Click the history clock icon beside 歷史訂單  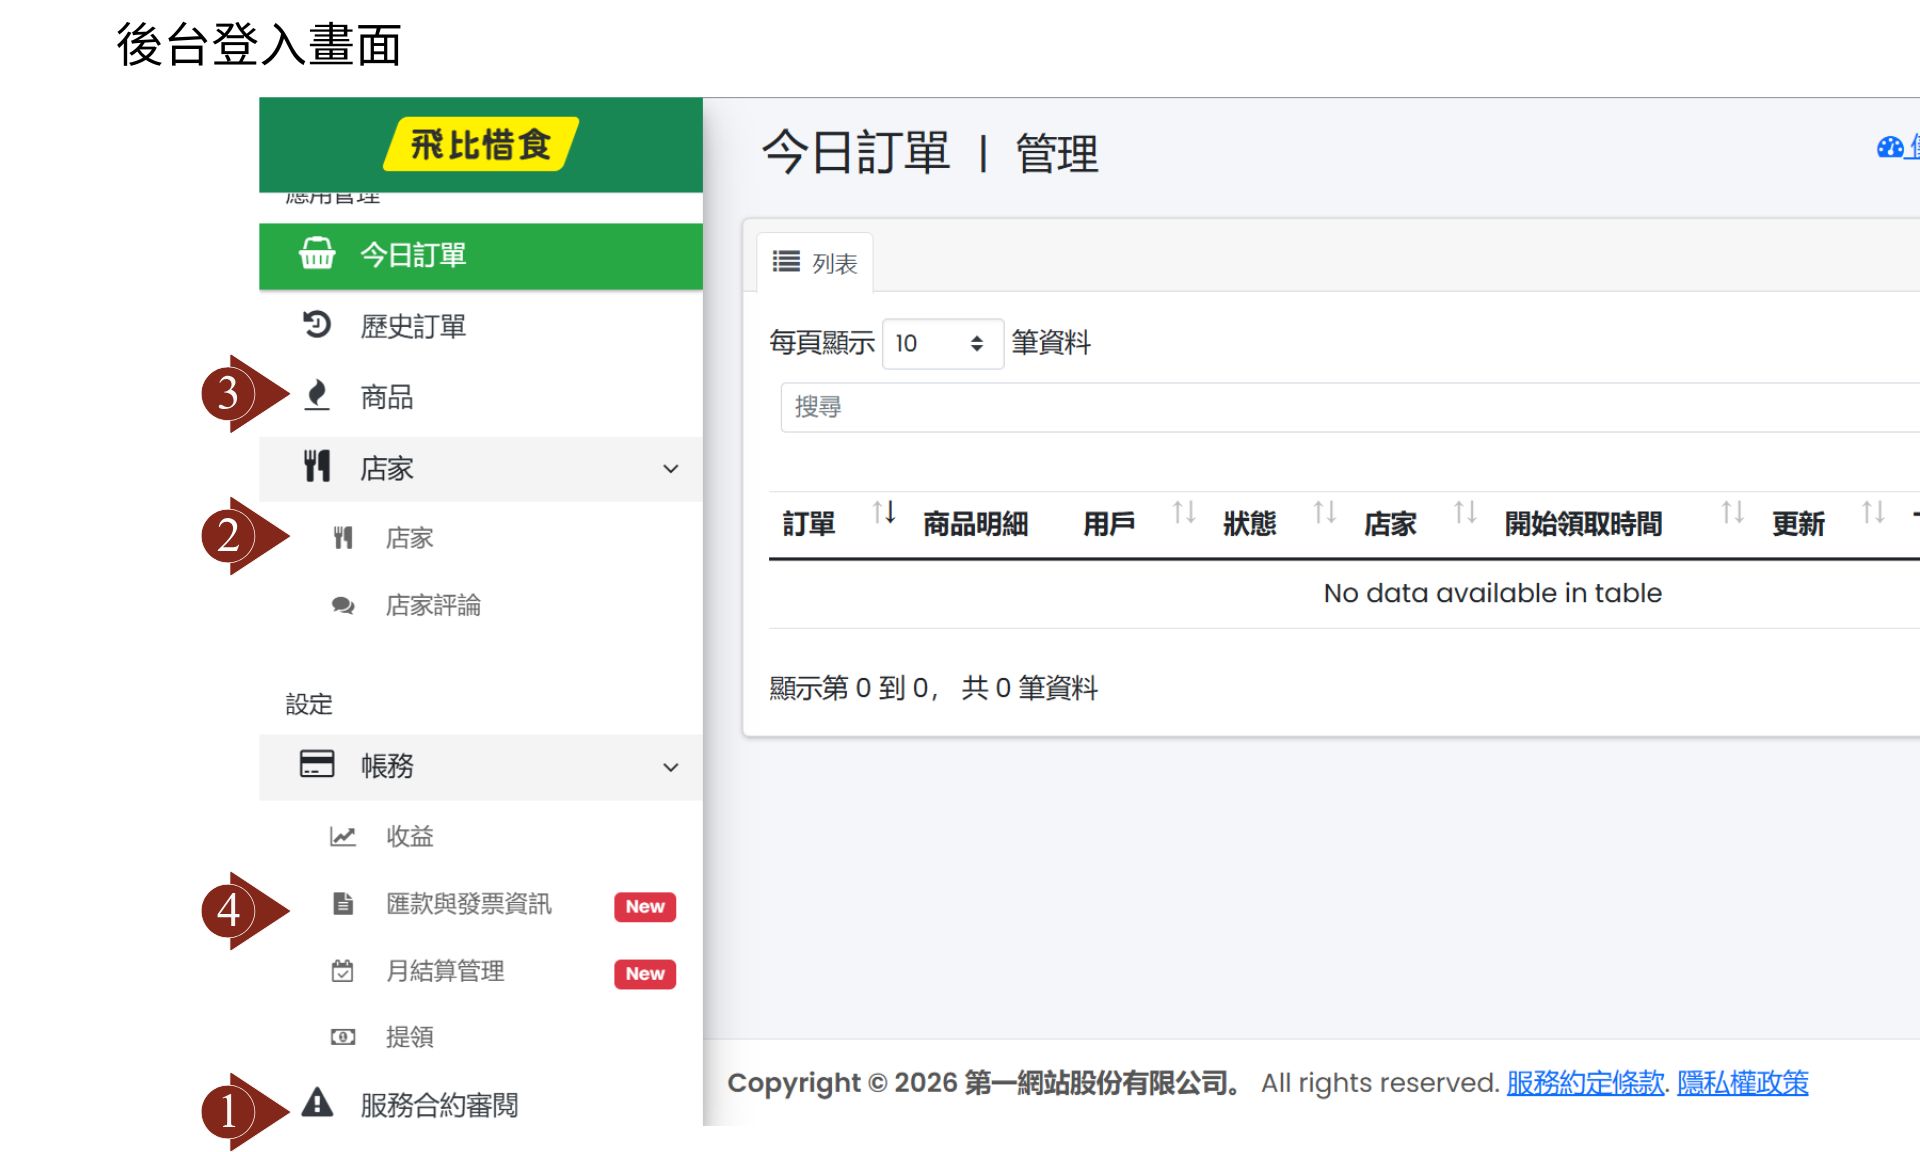(x=317, y=325)
